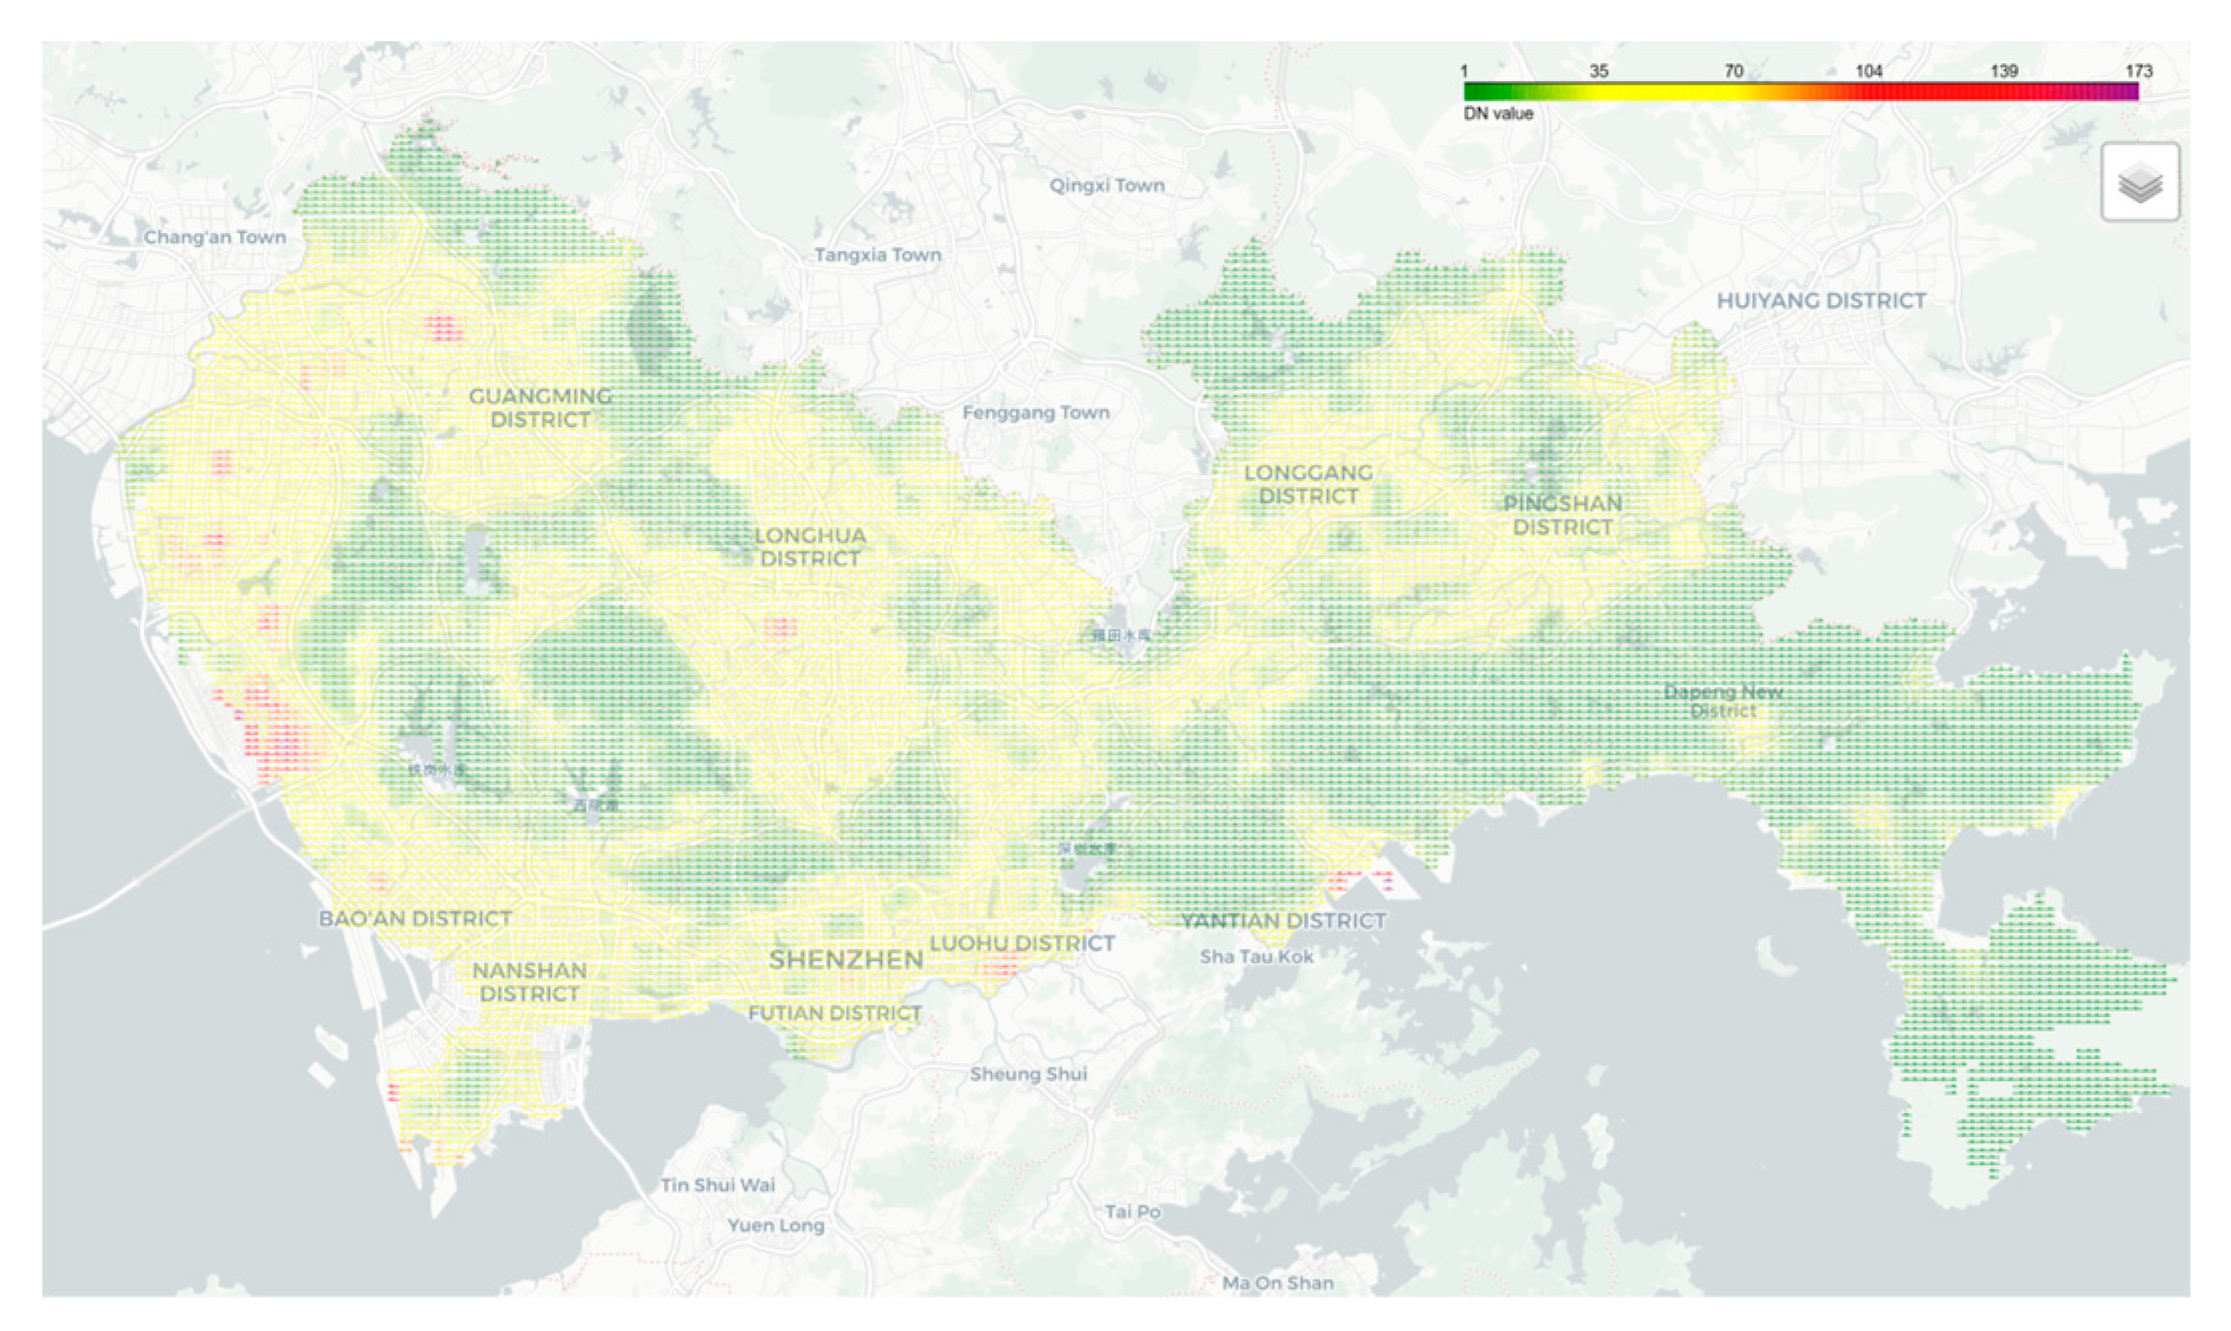Click the Guangming District map label
2231x1331 pixels.
tap(540, 408)
